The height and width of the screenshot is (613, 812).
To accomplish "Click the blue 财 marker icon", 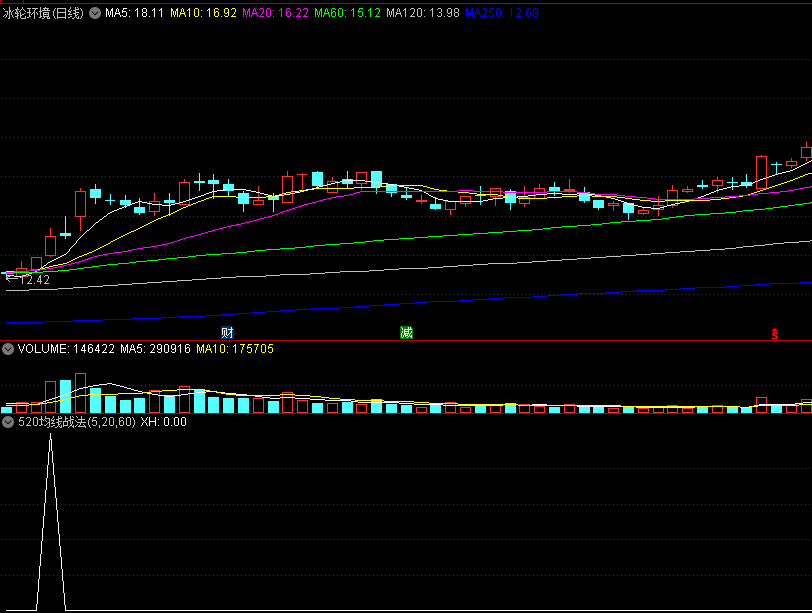I will (227, 332).
